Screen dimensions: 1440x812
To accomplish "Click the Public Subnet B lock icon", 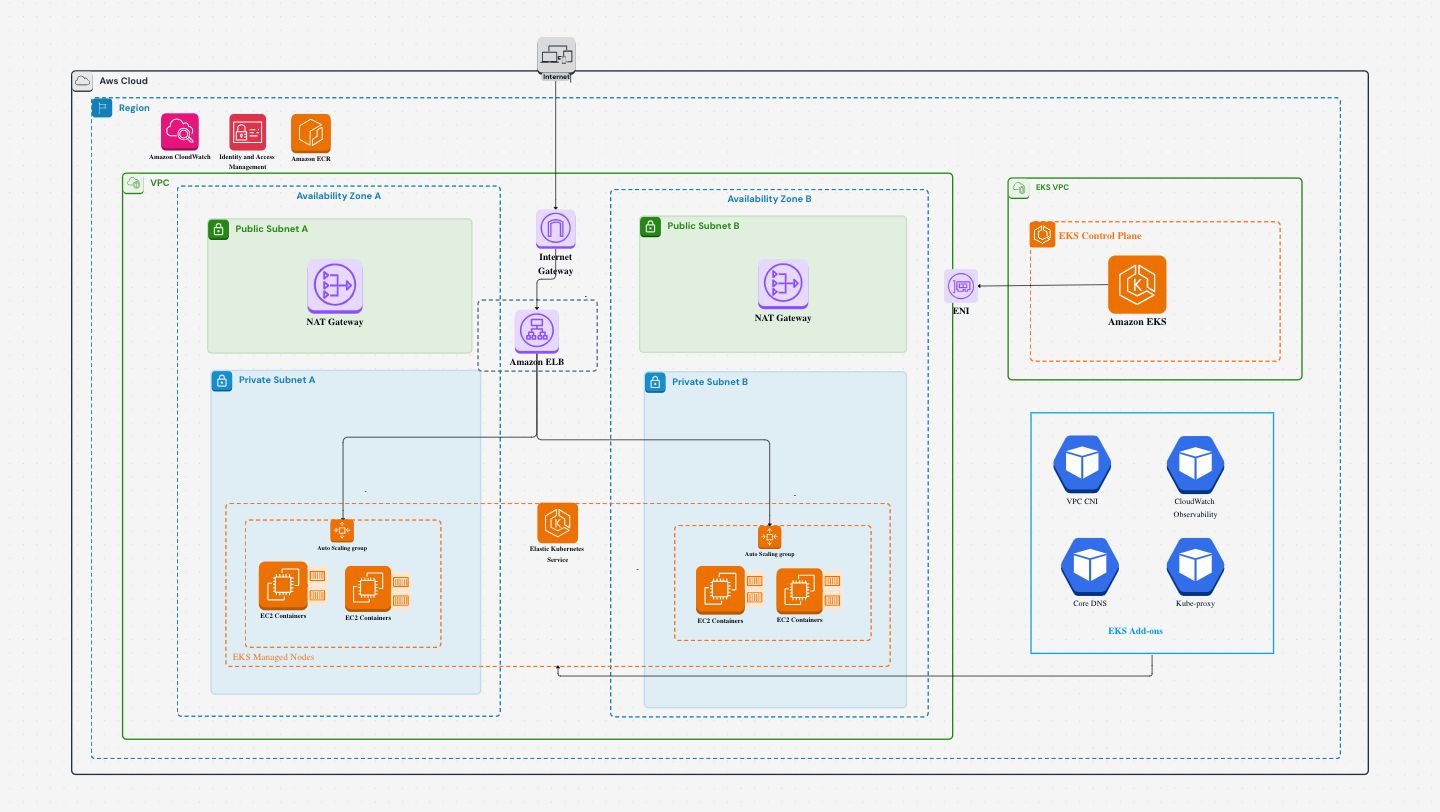I will (x=651, y=227).
